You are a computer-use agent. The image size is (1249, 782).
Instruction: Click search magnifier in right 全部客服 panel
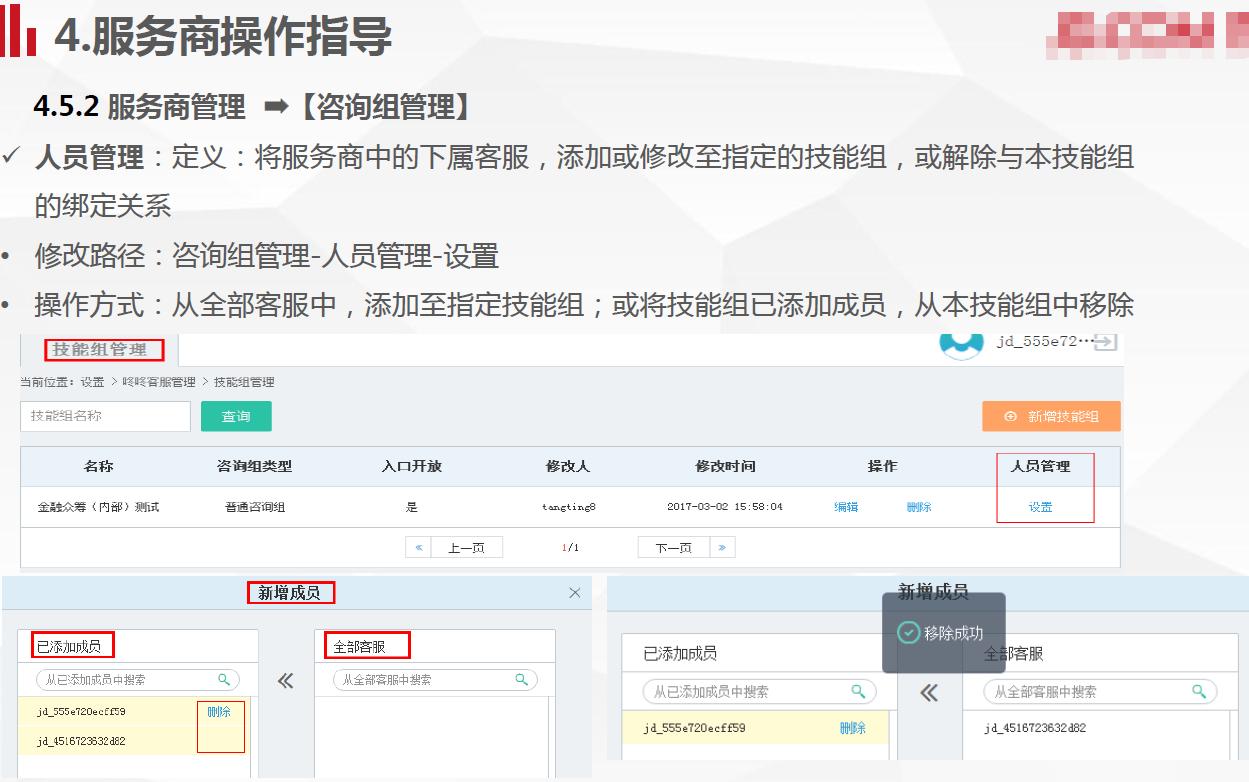click(x=1199, y=692)
